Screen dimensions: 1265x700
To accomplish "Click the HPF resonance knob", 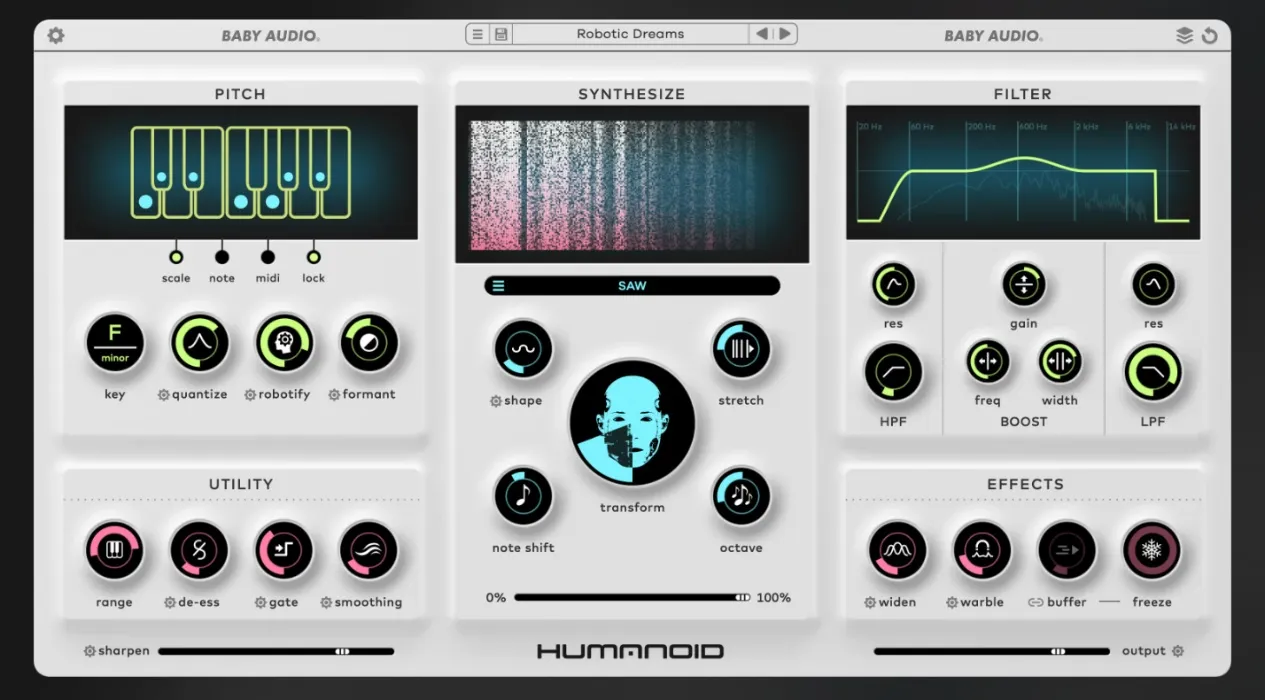I will click(893, 285).
